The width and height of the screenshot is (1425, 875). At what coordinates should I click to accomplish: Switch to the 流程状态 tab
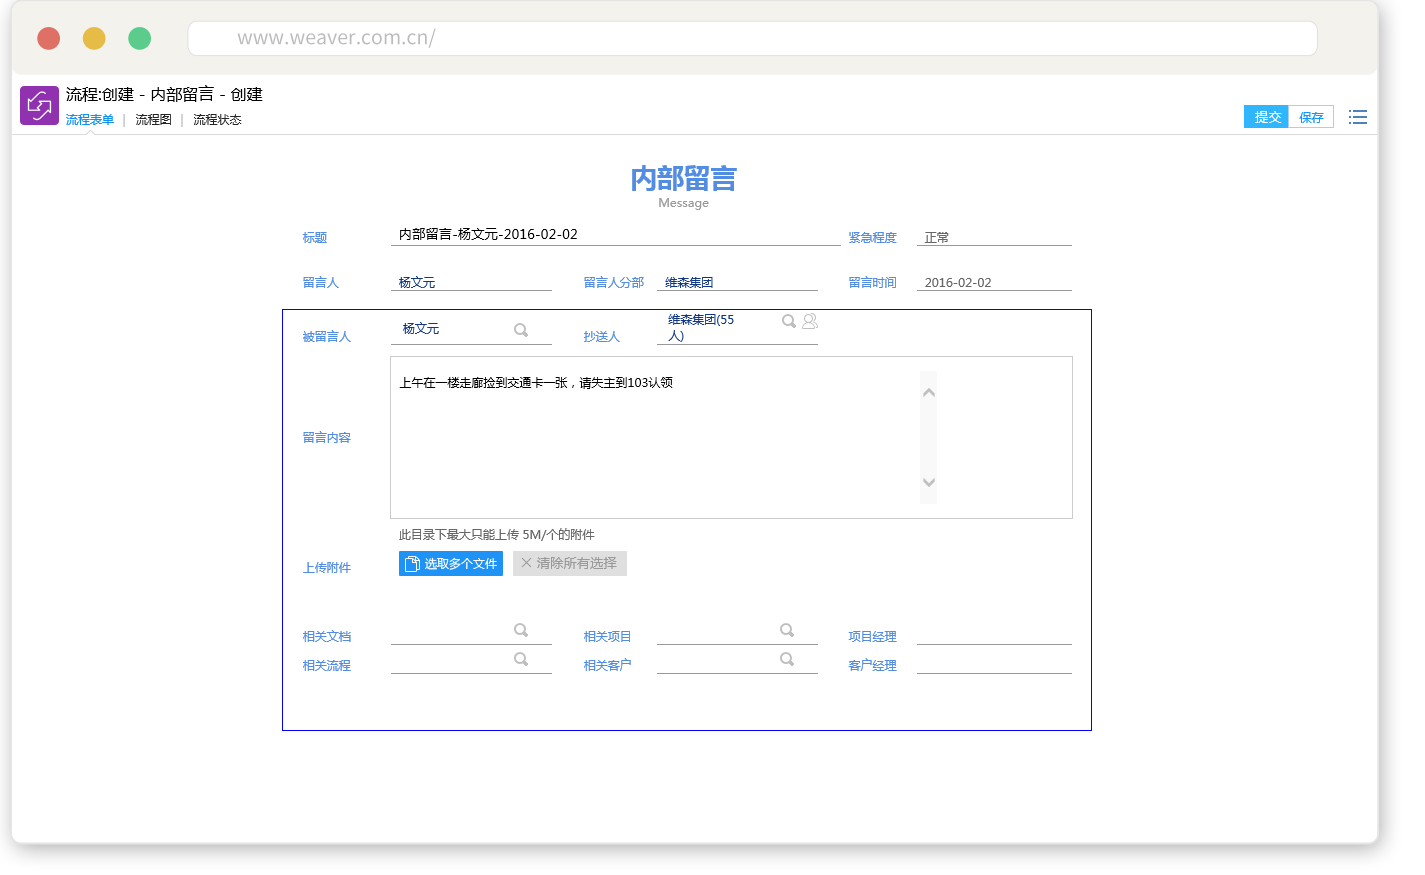click(217, 120)
